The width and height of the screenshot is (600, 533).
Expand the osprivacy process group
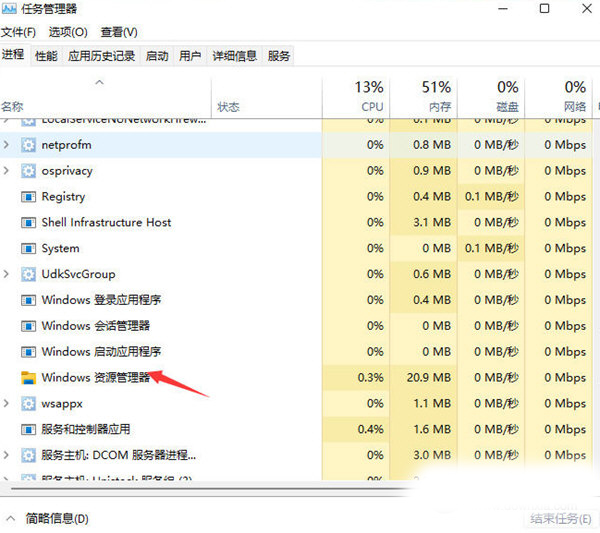(x=6, y=170)
